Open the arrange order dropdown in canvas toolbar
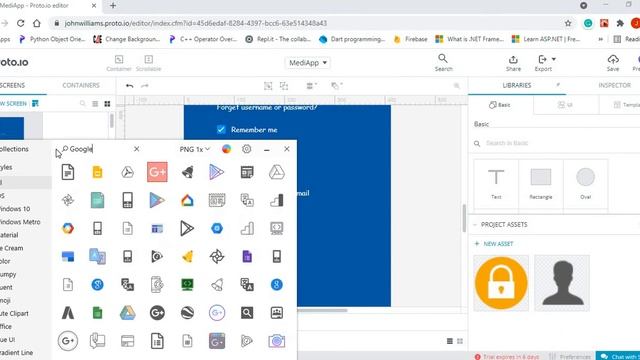The width and height of the screenshot is (640, 360). point(337,86)
